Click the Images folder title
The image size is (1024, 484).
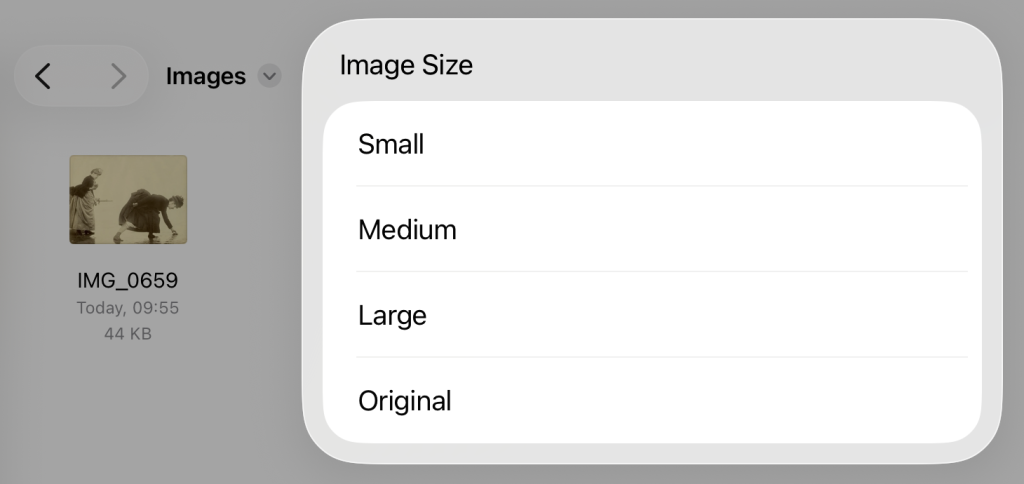(206, 76)
